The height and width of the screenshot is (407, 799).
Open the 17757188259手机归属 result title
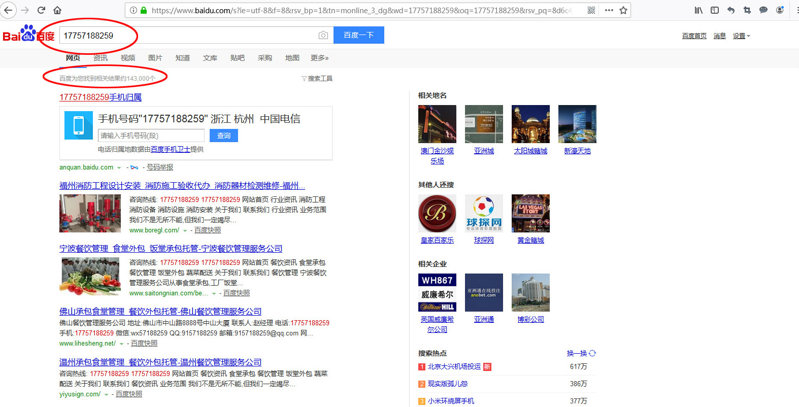coord(100,97)
